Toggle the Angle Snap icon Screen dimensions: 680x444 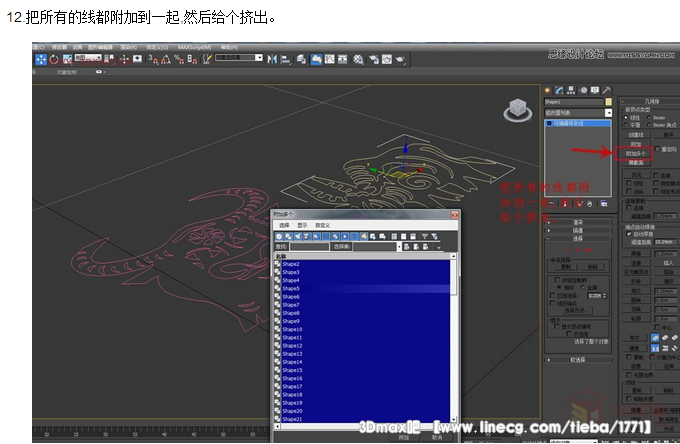pyautogui.click(x=166, y=59)
